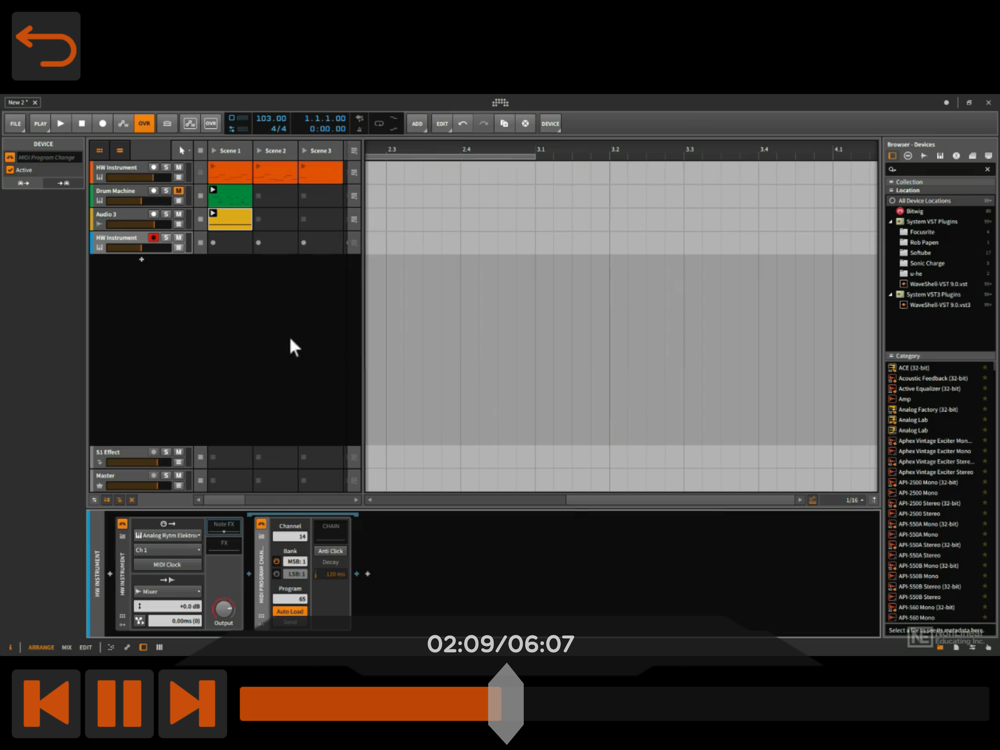1000x750 pixels.
Task: Click the Channel value field showing 14
Action: click(290, 536)
